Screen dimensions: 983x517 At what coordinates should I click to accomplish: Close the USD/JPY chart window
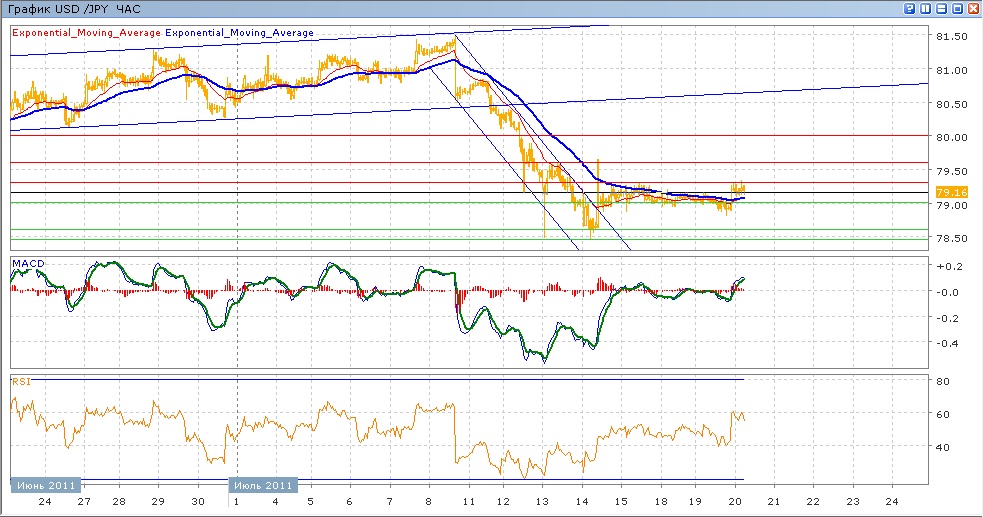pos(973,8)
